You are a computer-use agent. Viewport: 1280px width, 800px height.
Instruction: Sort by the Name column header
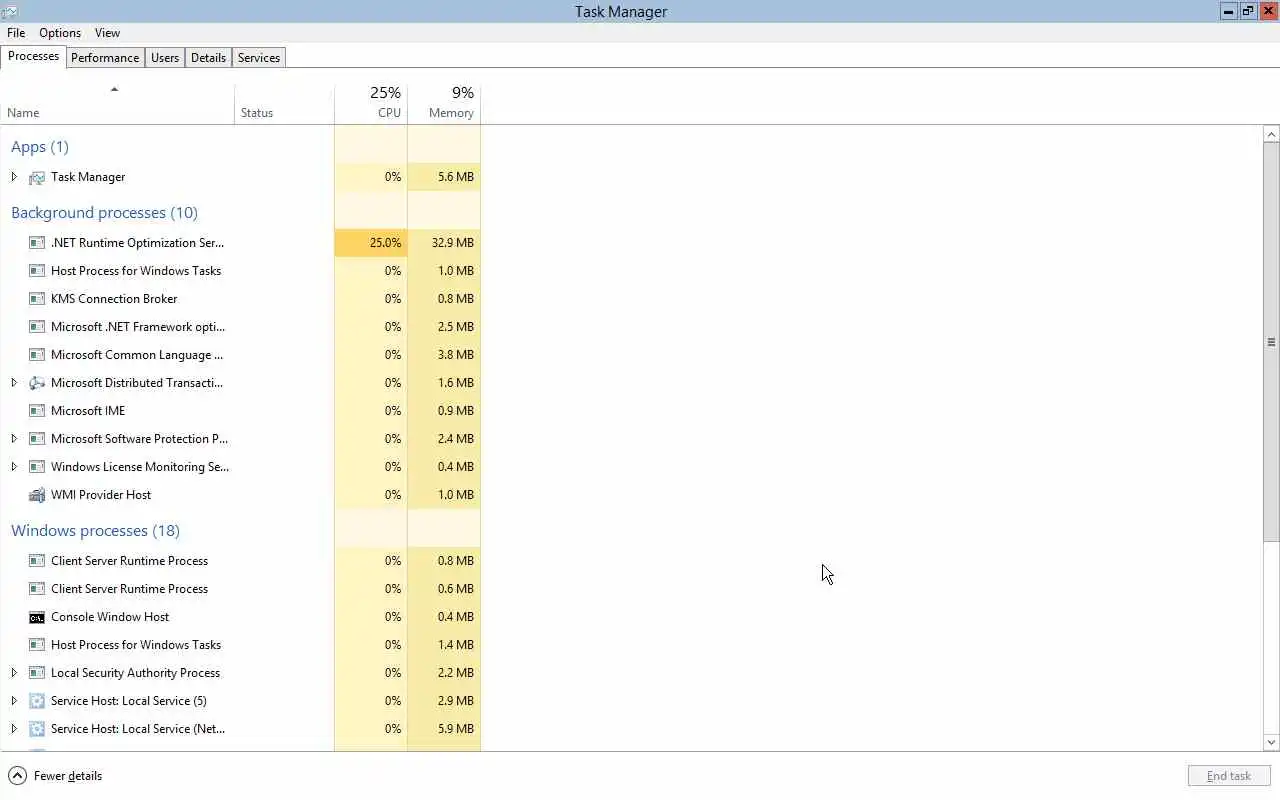pyautogui.click(x=117, y=104)
